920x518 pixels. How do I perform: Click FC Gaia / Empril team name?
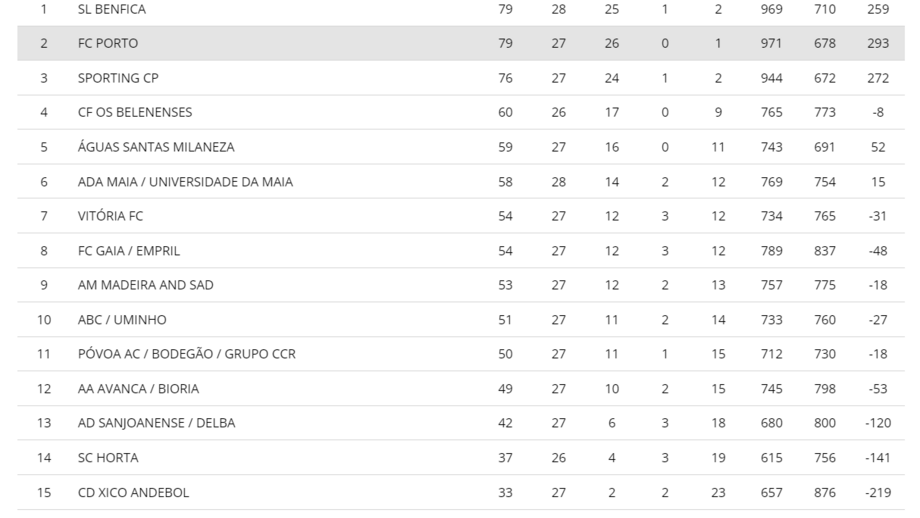[x=129, y=251]
